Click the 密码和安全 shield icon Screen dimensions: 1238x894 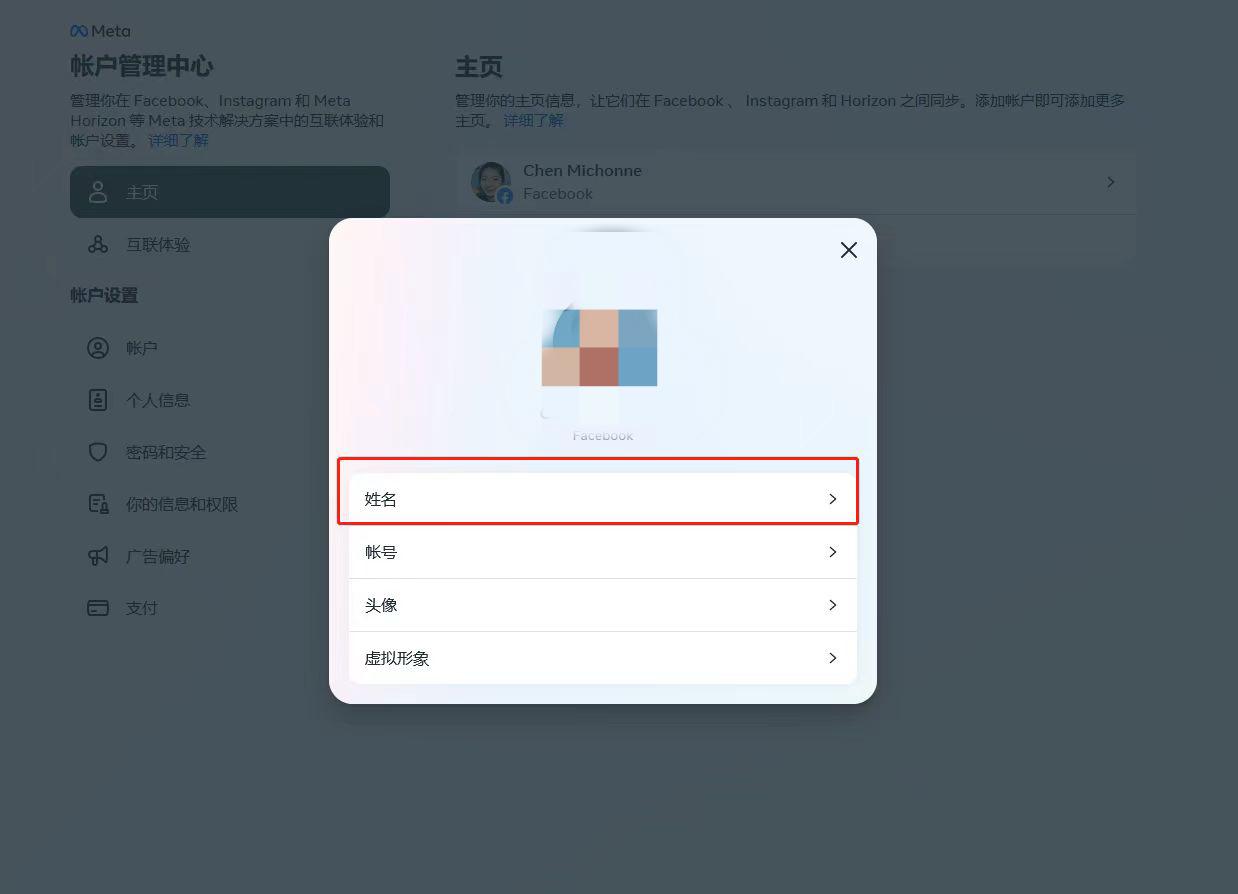pyautogui.click(x=98, y=452)
